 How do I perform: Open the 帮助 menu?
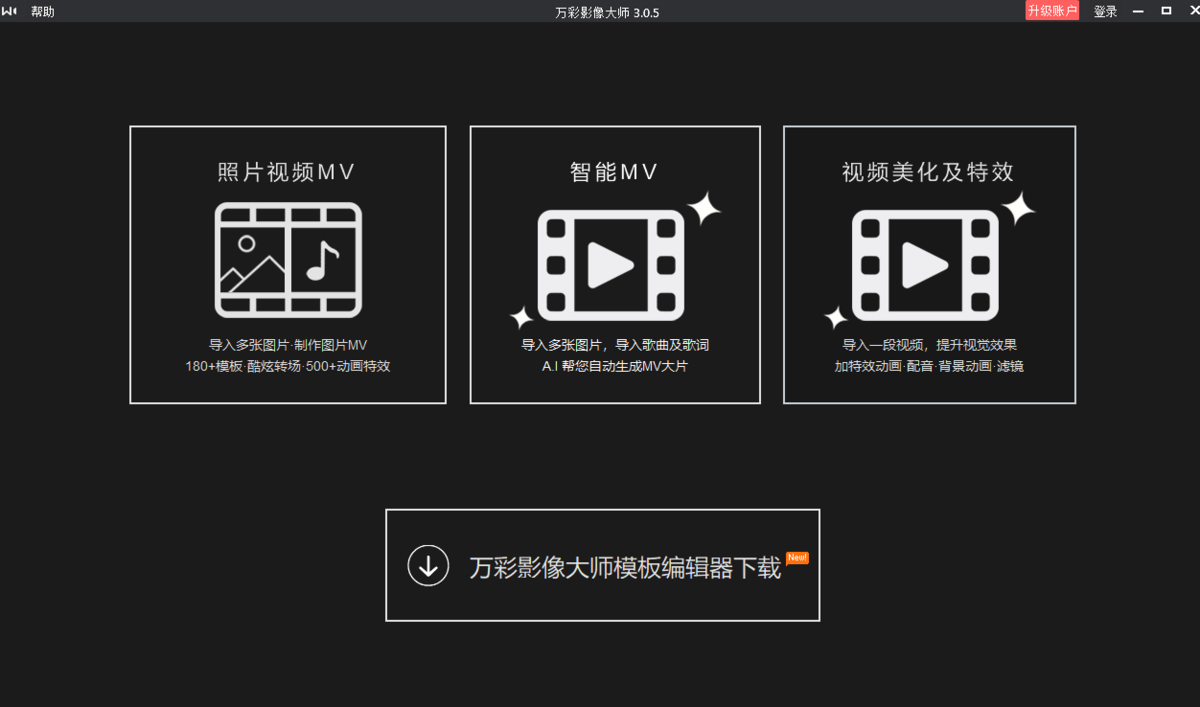43,12
